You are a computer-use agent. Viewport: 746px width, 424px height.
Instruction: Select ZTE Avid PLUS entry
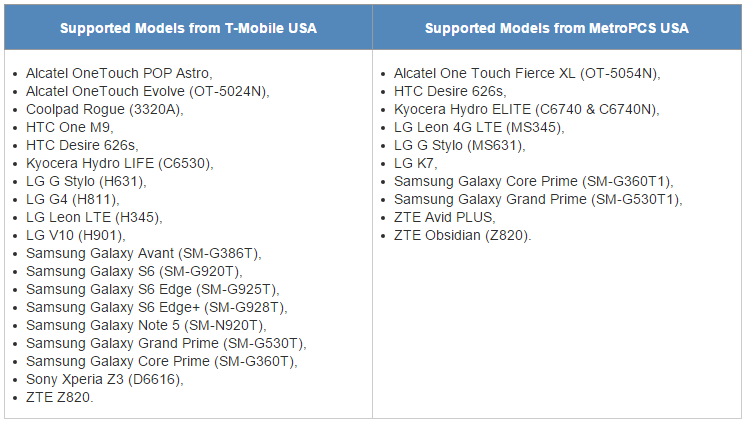[x=444, y=217]
